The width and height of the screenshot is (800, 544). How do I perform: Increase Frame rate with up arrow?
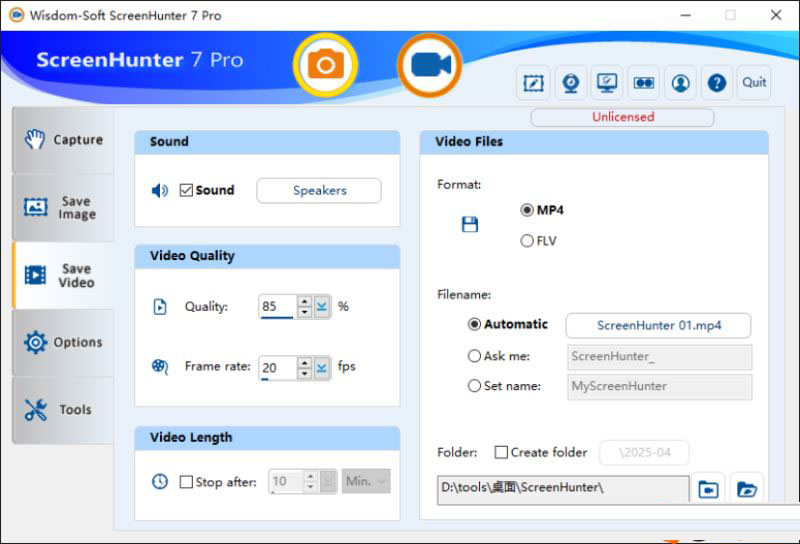(305, 362)
